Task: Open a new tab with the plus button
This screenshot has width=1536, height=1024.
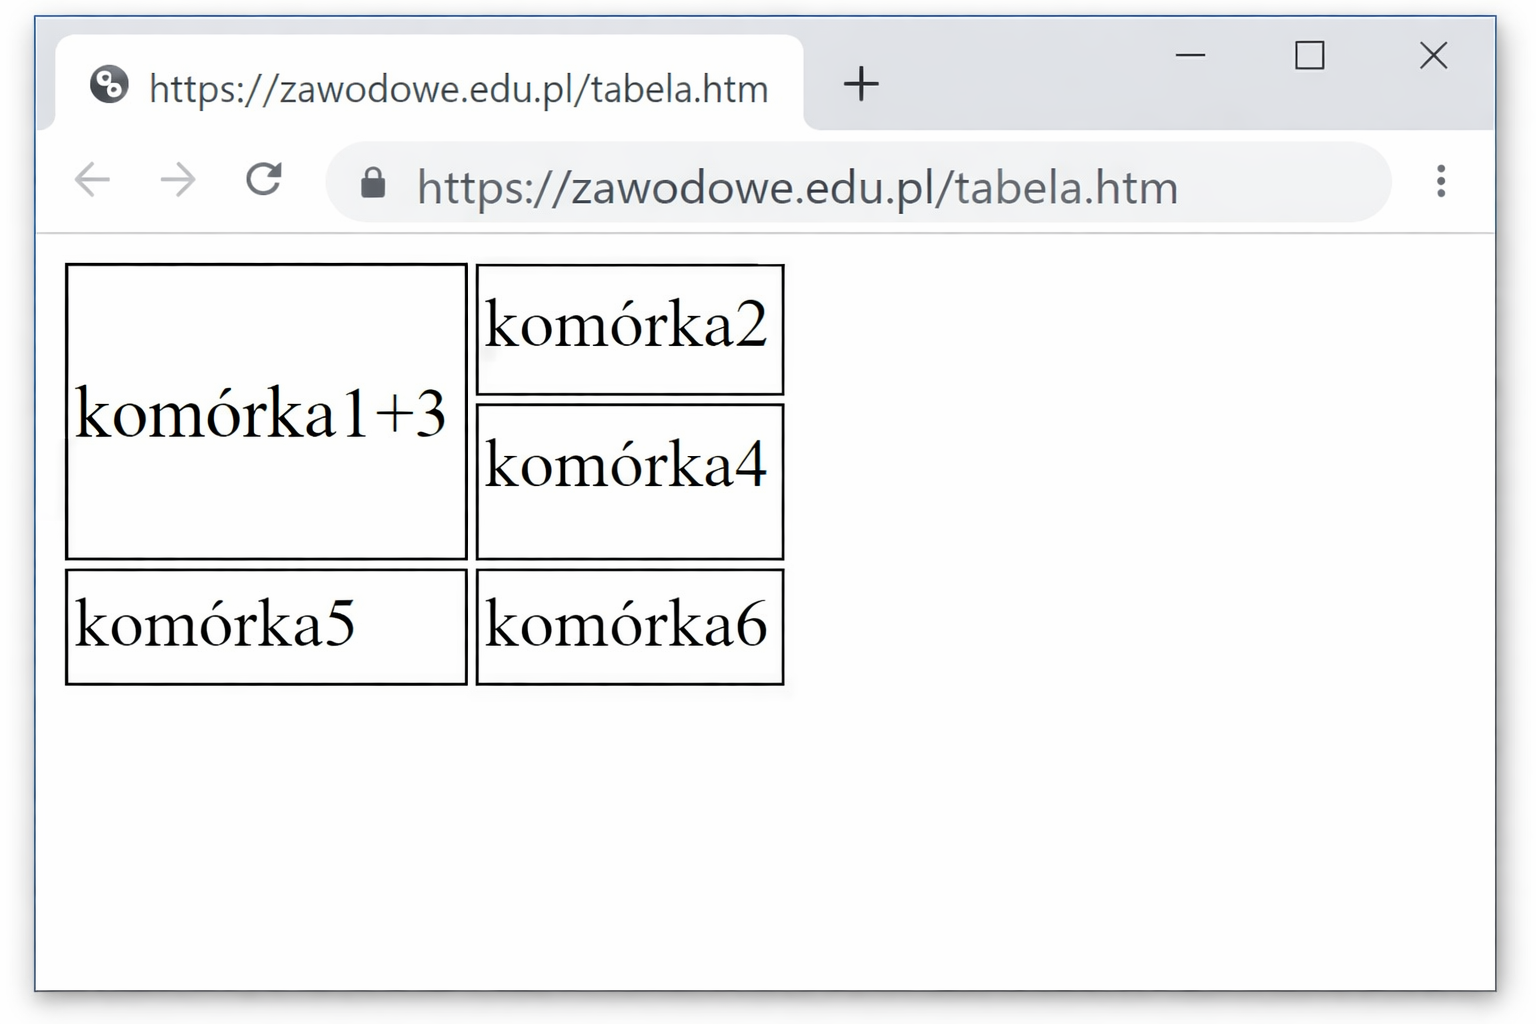Action: [860, 84]
